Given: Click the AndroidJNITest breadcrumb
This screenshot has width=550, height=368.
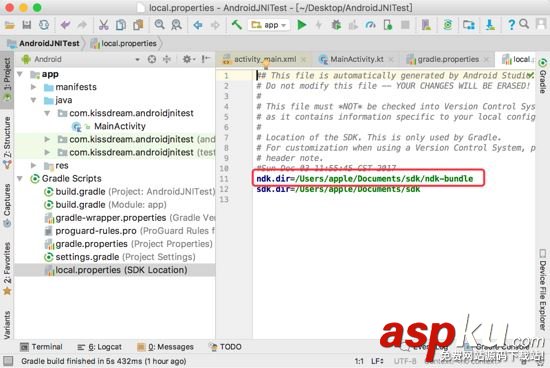Looking at the screenshot, I should (49, 44).
